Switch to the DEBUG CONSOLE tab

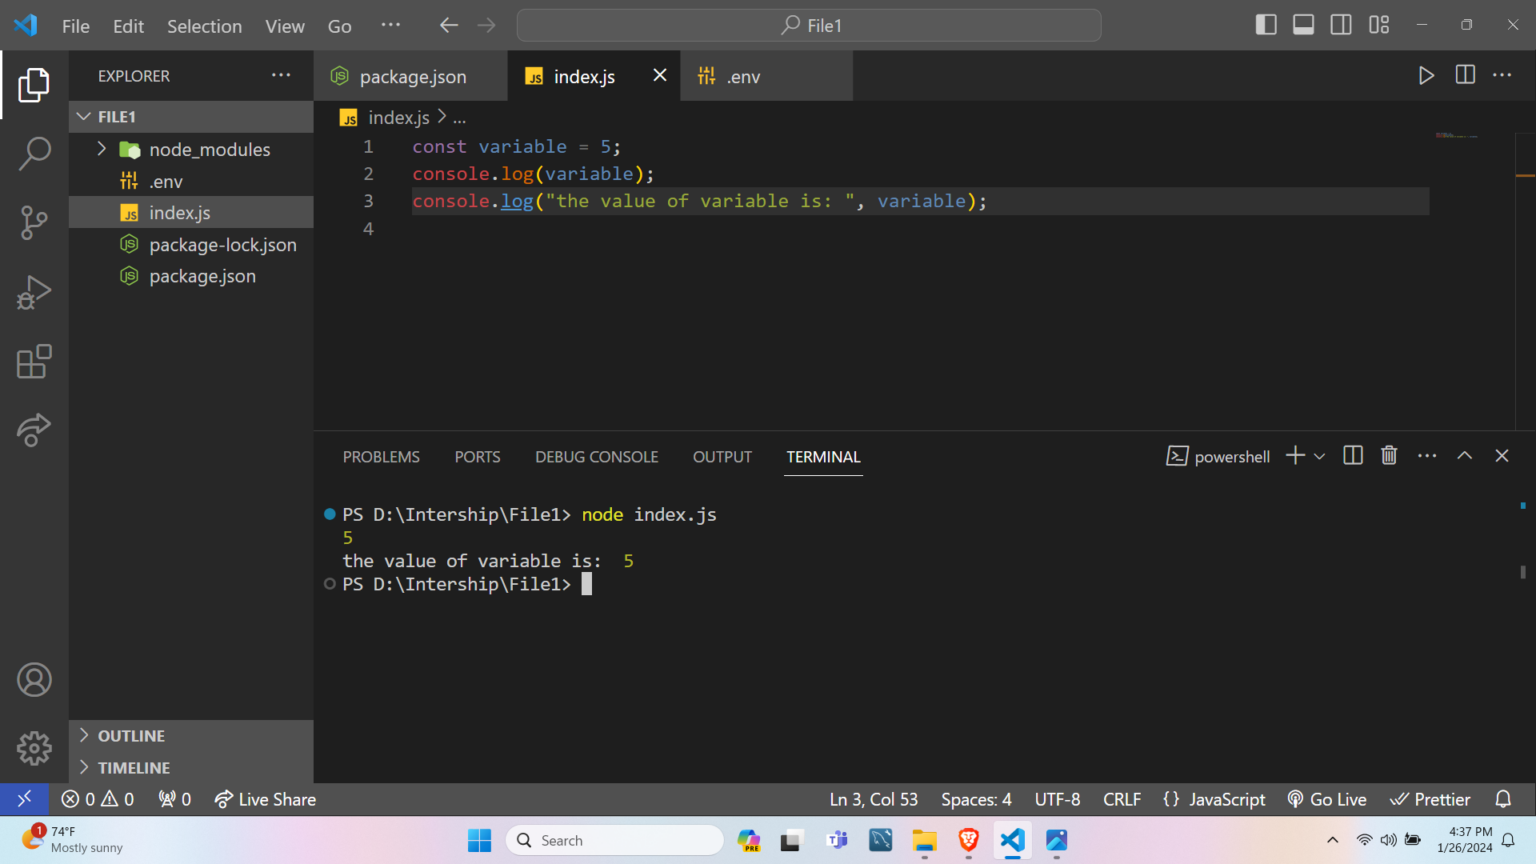click(x=596, y=456)
